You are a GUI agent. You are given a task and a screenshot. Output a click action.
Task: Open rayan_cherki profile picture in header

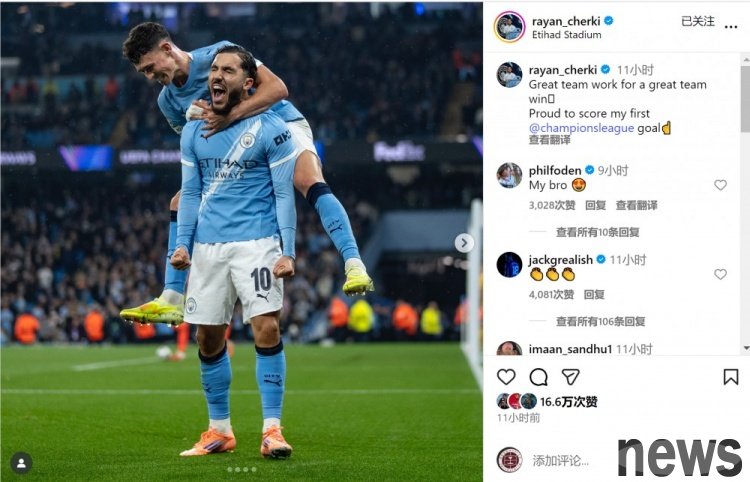coord(509,27)
